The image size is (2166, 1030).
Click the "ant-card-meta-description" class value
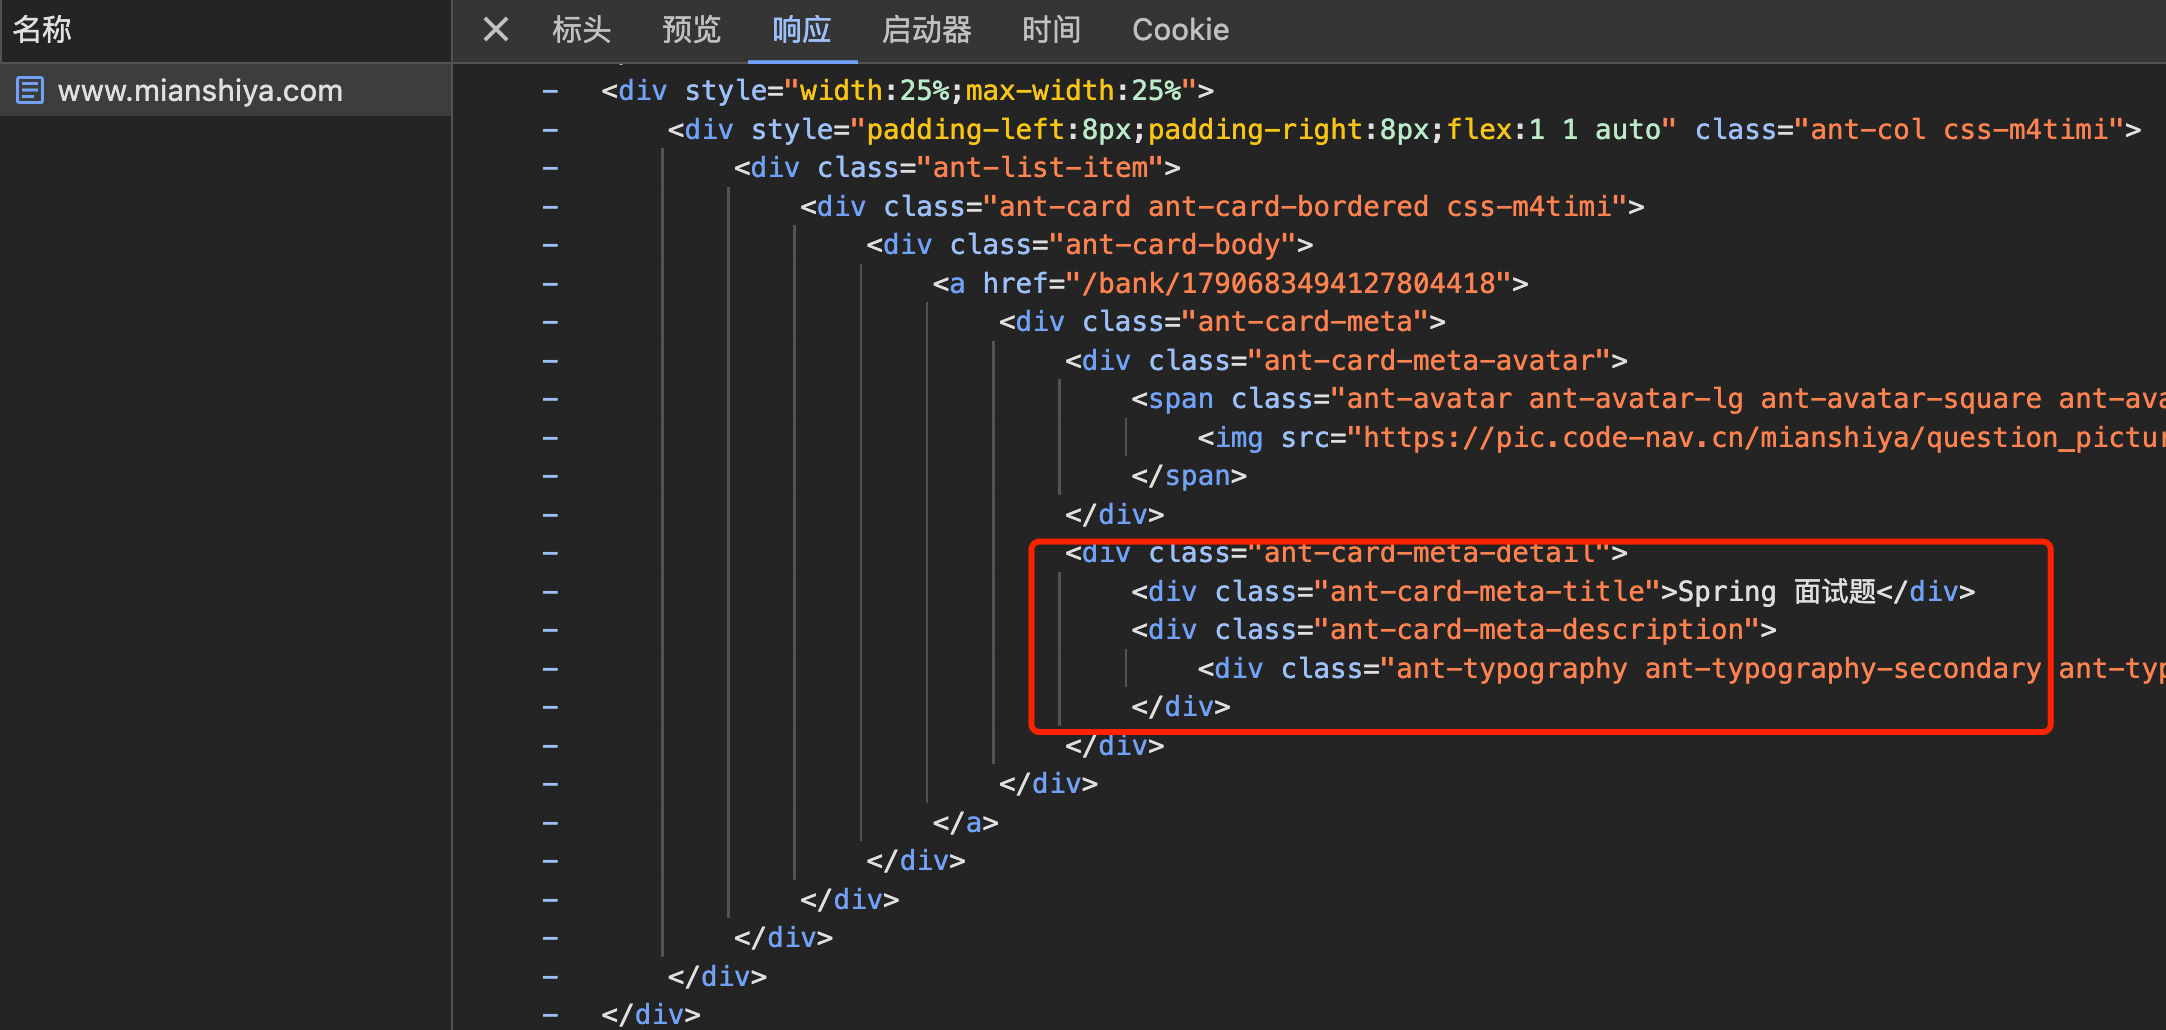pyautogui.click(x=1537, y=630)
